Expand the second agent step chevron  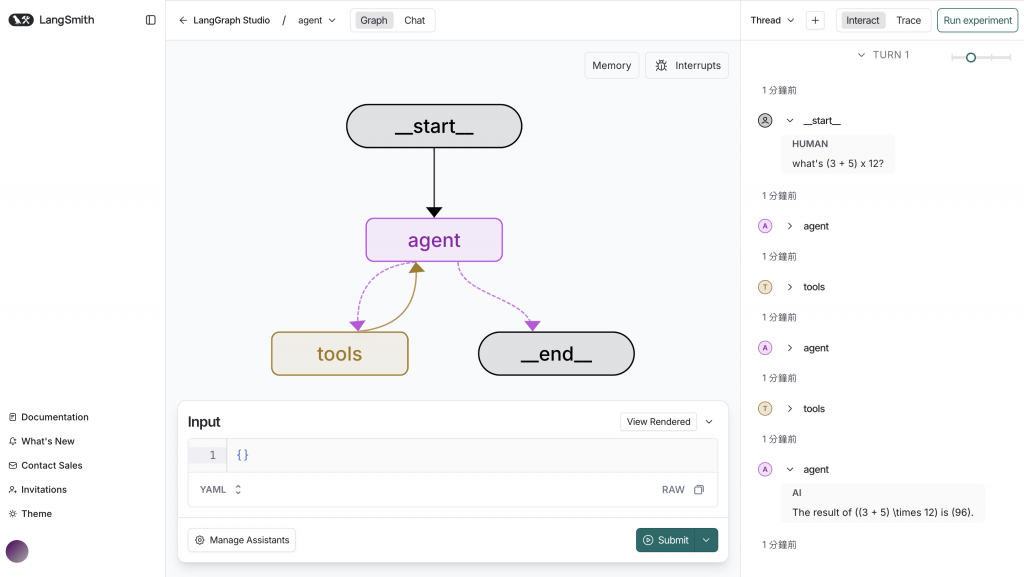tap(790, 348)
